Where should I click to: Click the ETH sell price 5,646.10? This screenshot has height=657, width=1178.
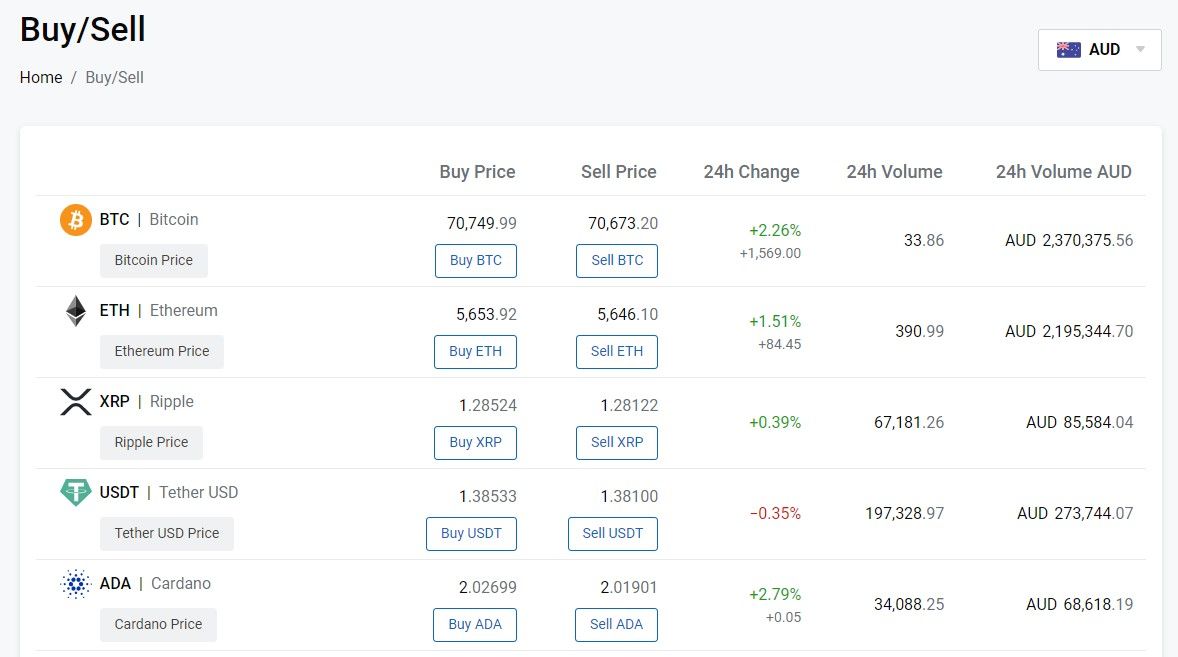coord(627,314)
